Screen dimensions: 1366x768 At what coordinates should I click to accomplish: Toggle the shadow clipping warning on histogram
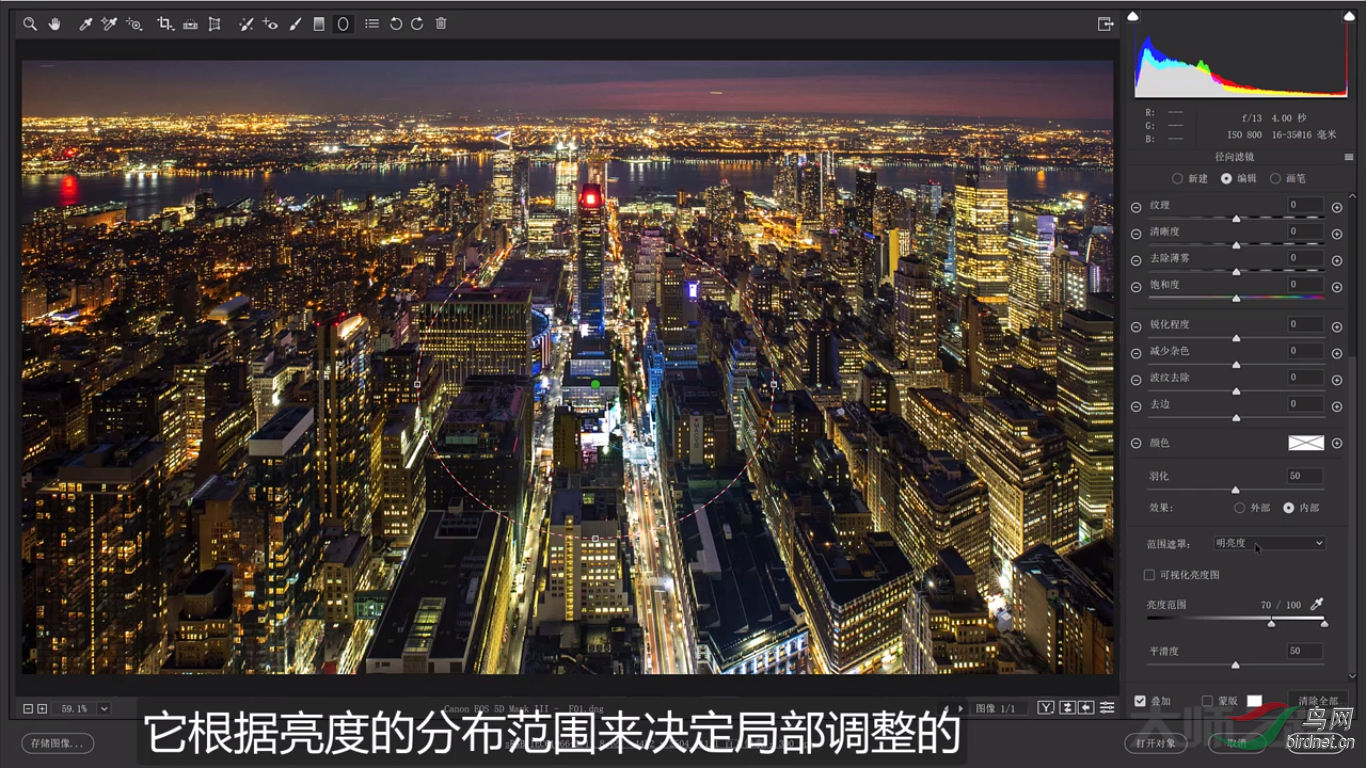(x=1133, y=16)
